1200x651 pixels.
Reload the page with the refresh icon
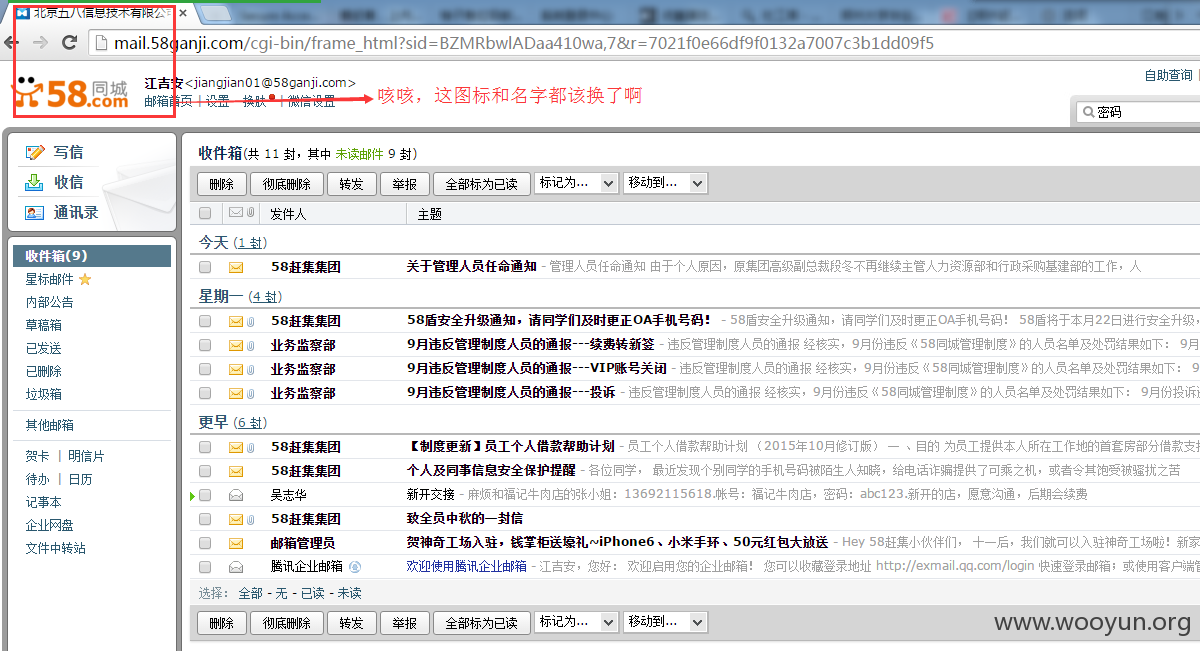70,43
